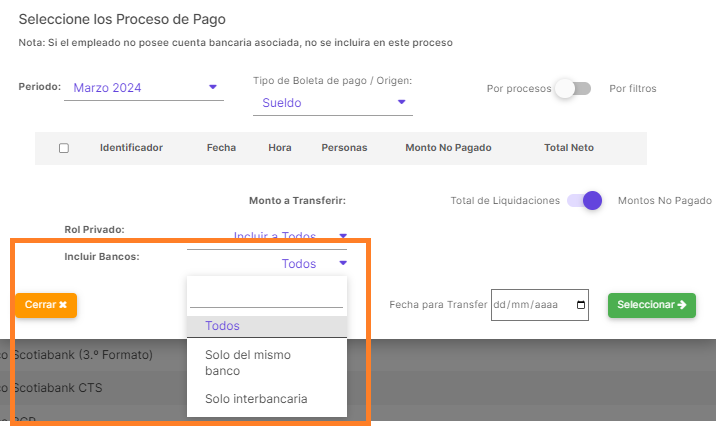Toggle the Por procesos / Por filtros switch
716x431 pixels.
pos(573,88)
